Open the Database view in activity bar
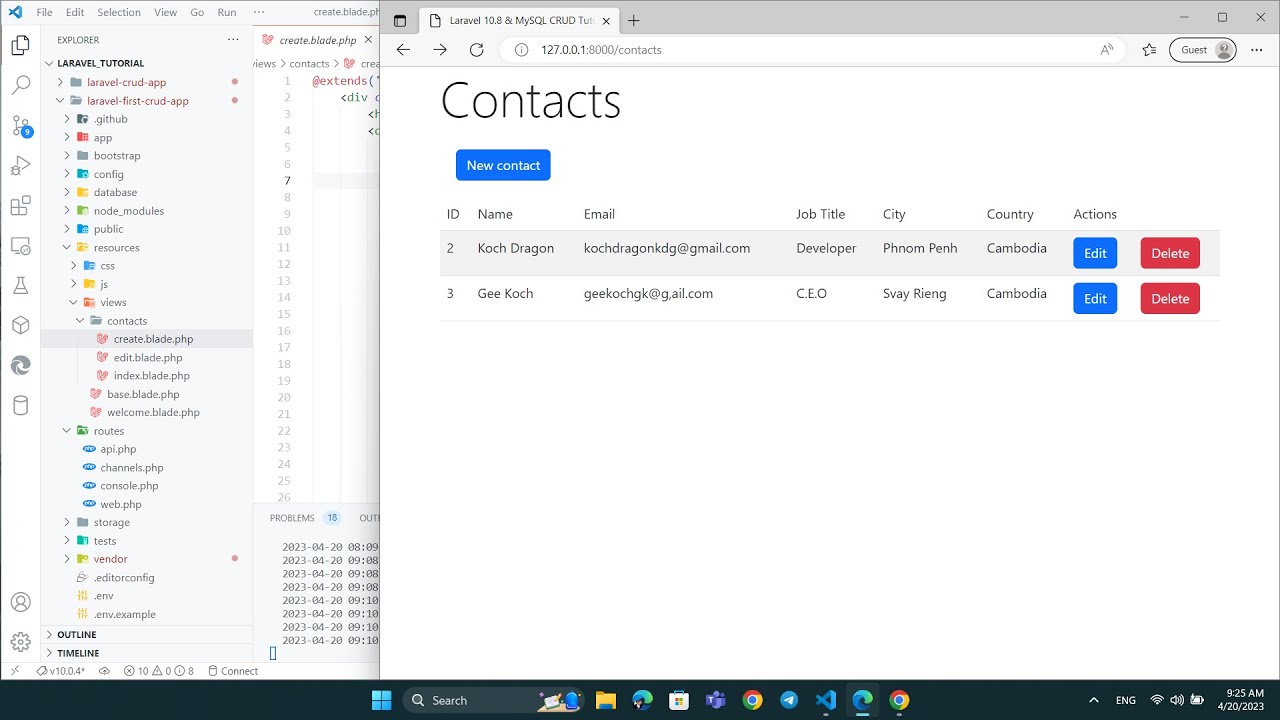1280x720 pixels. [20, 405]
